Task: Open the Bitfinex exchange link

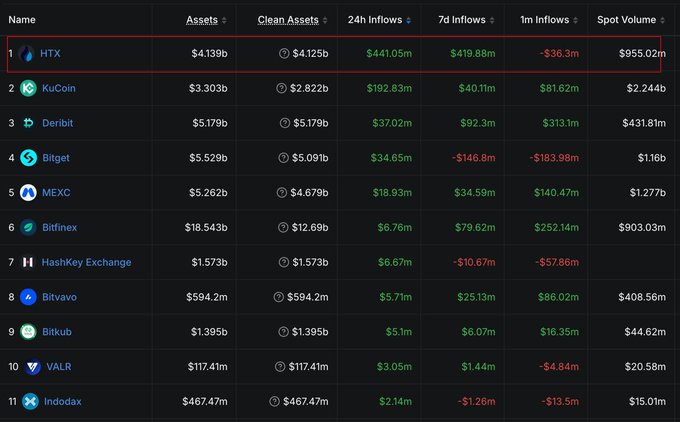Action: pyautogui.click(x=59, y=227)
